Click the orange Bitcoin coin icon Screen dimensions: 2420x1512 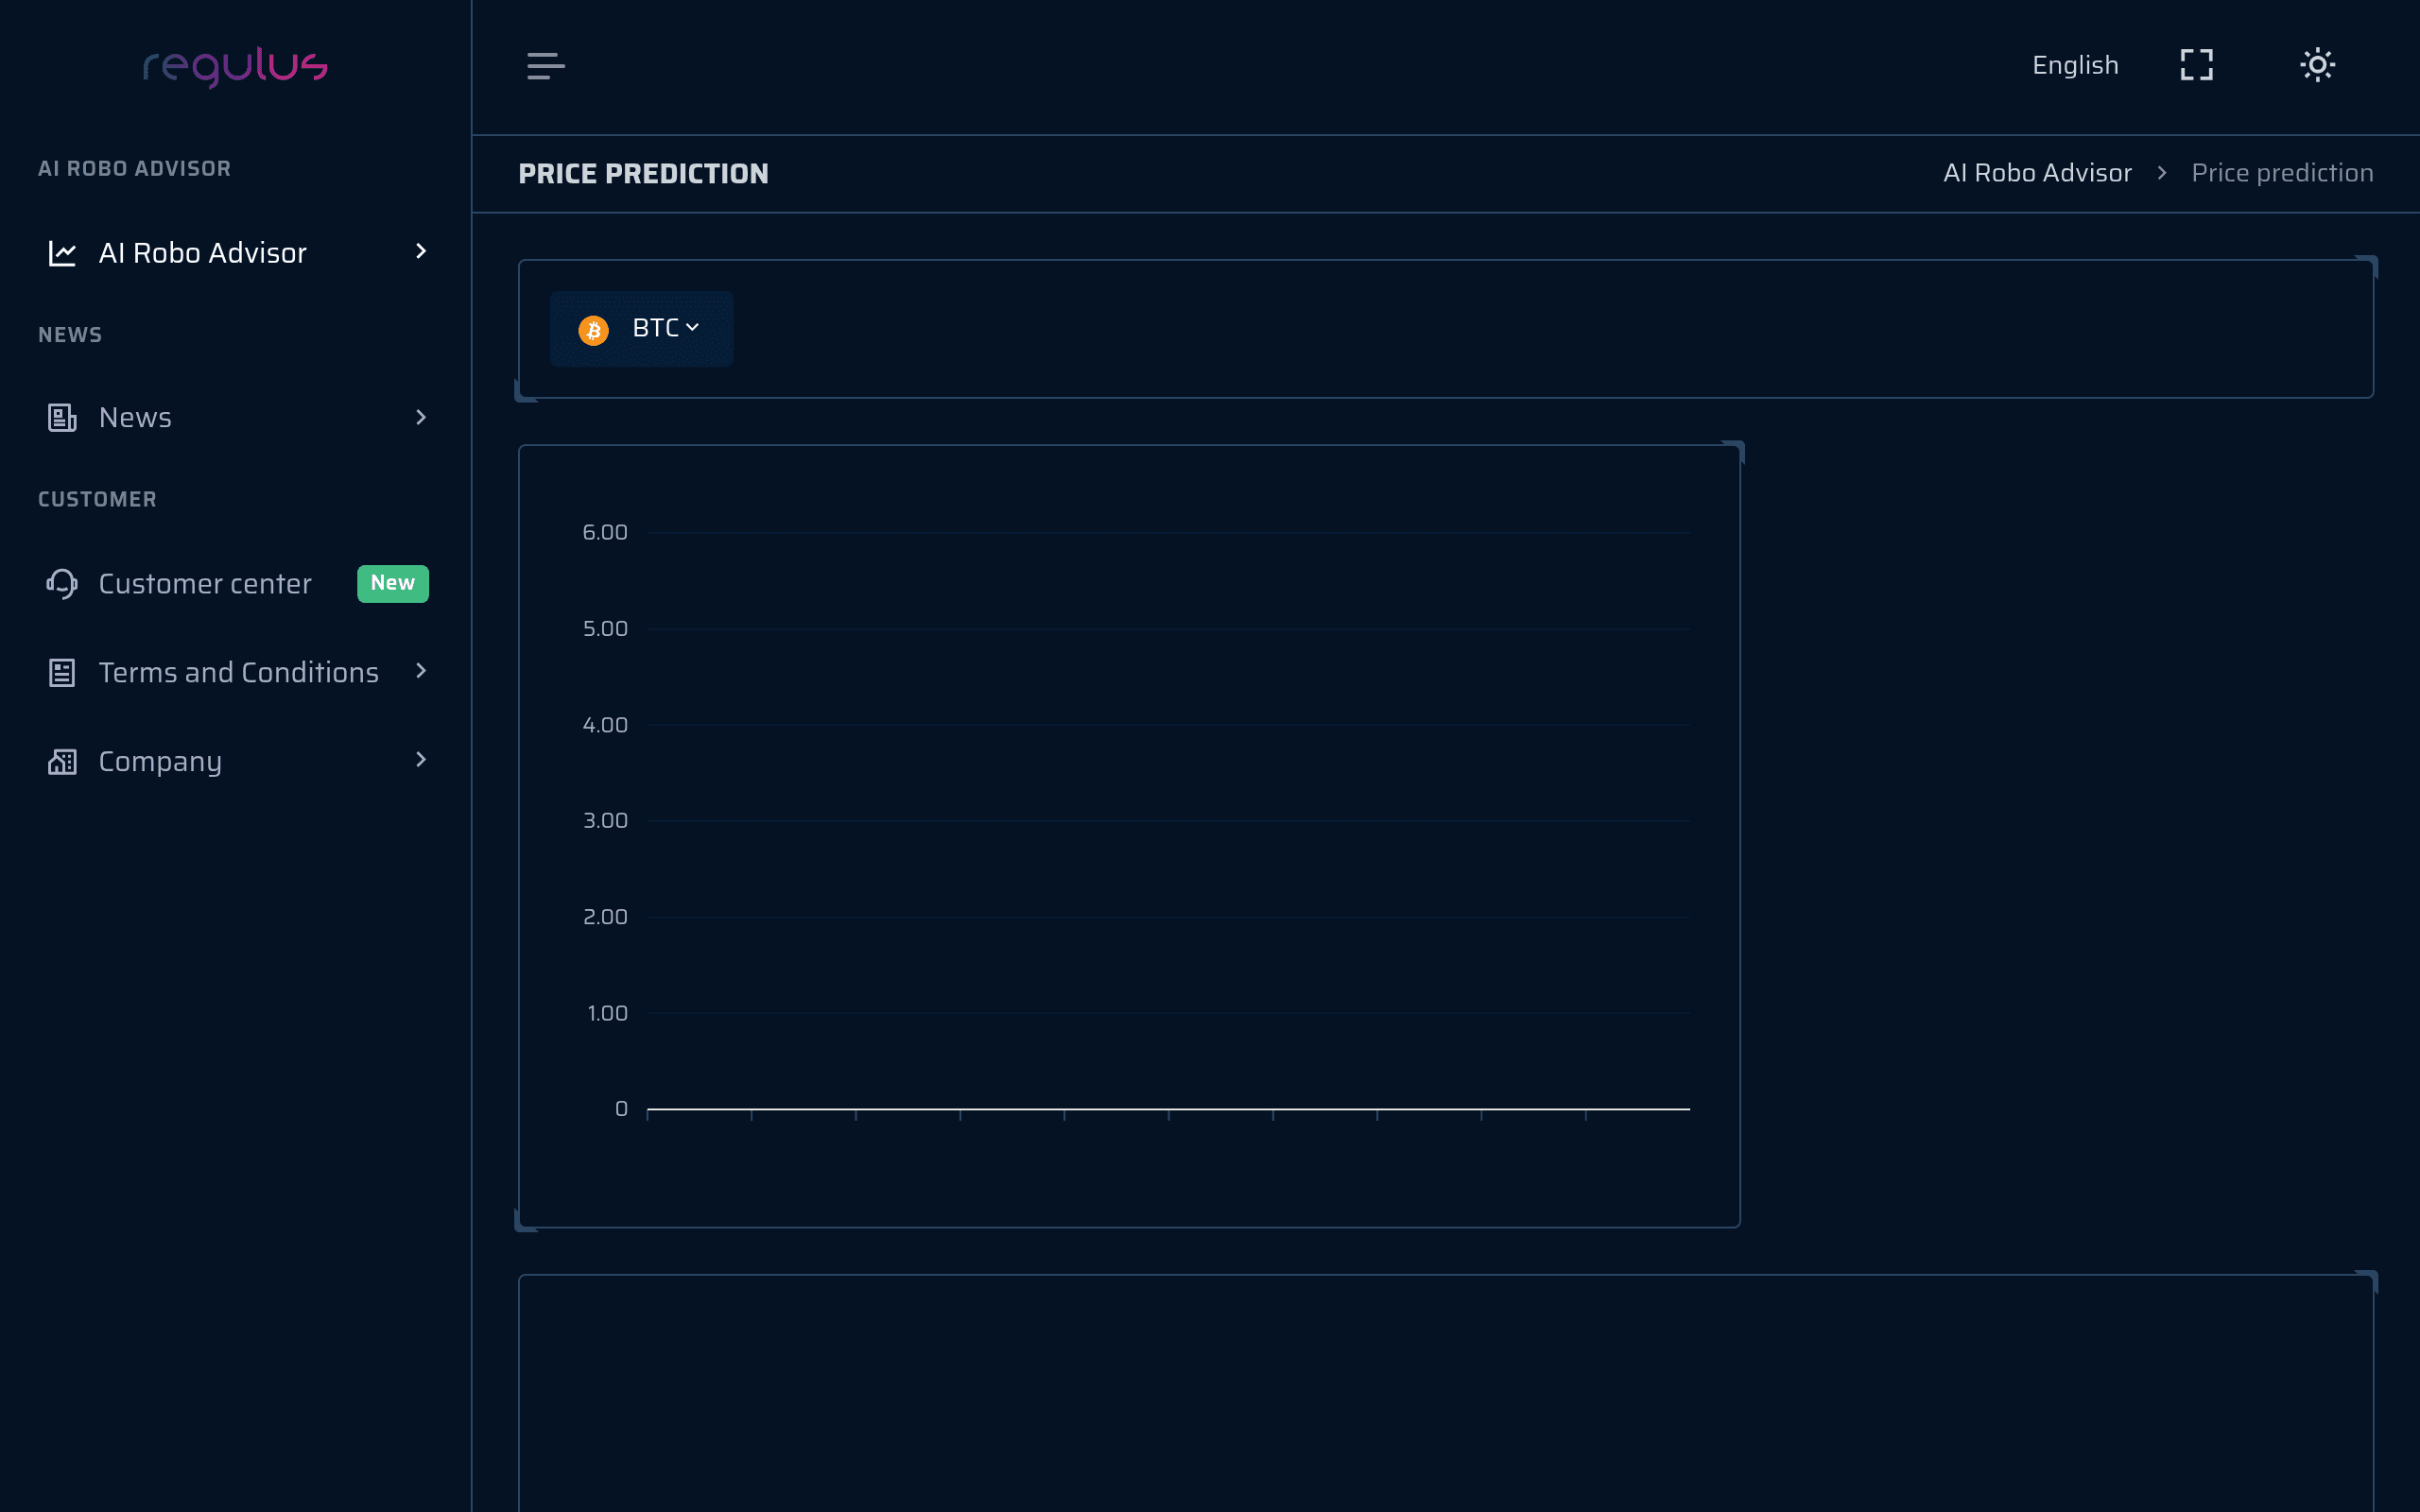[x=593, y=330]
